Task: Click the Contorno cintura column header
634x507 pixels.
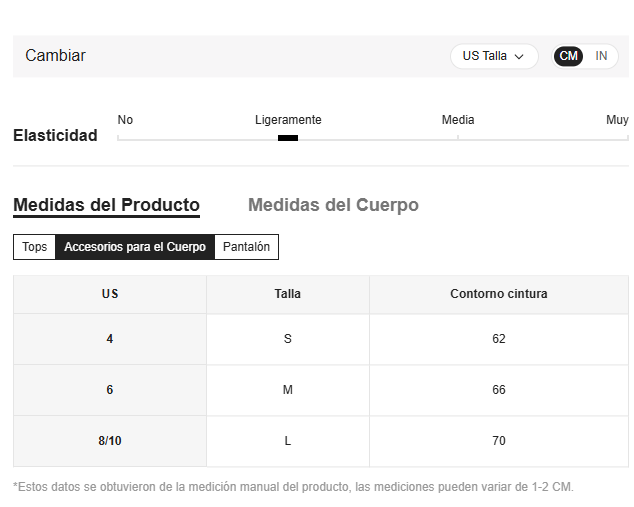Action: point(499,294)
